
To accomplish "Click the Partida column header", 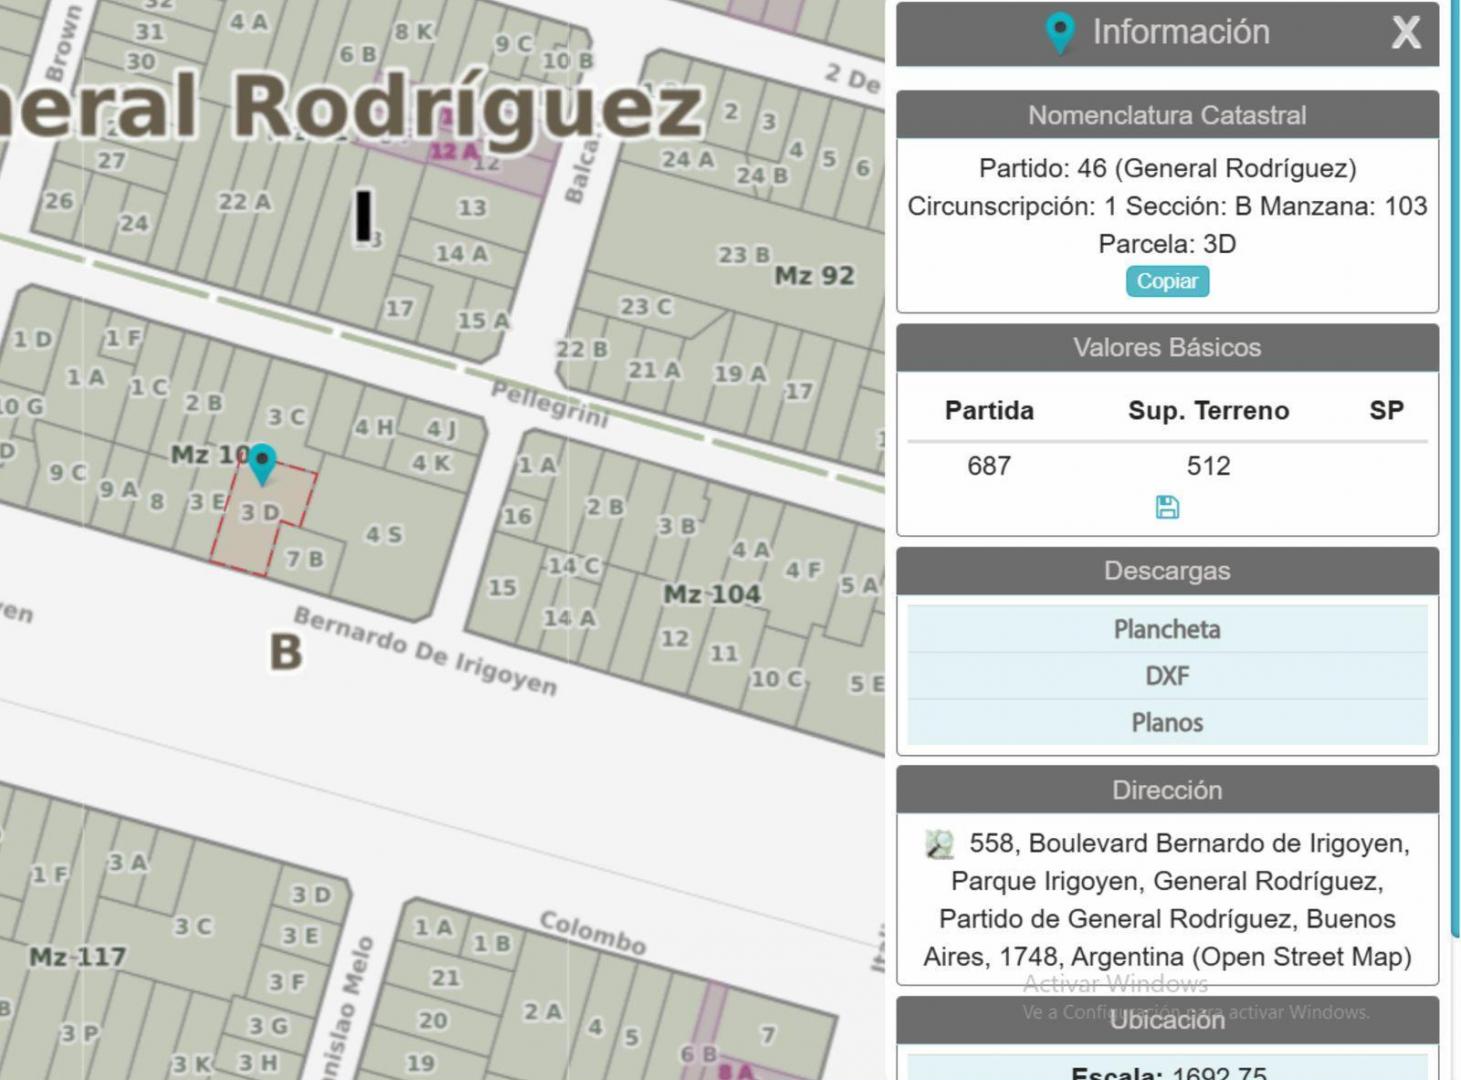I will 989,411.
